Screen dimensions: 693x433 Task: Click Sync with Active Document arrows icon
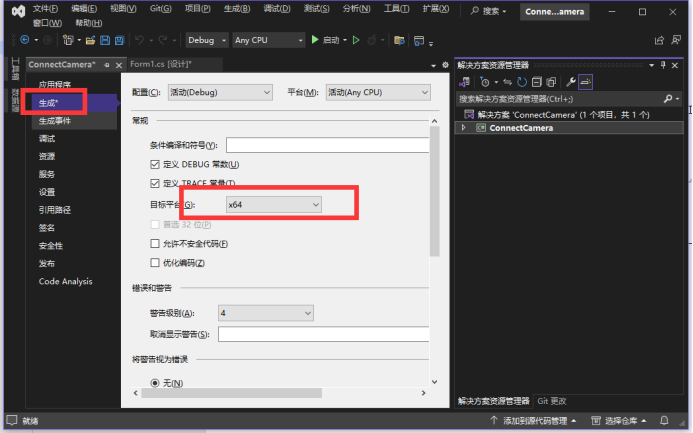pos(507,82)
